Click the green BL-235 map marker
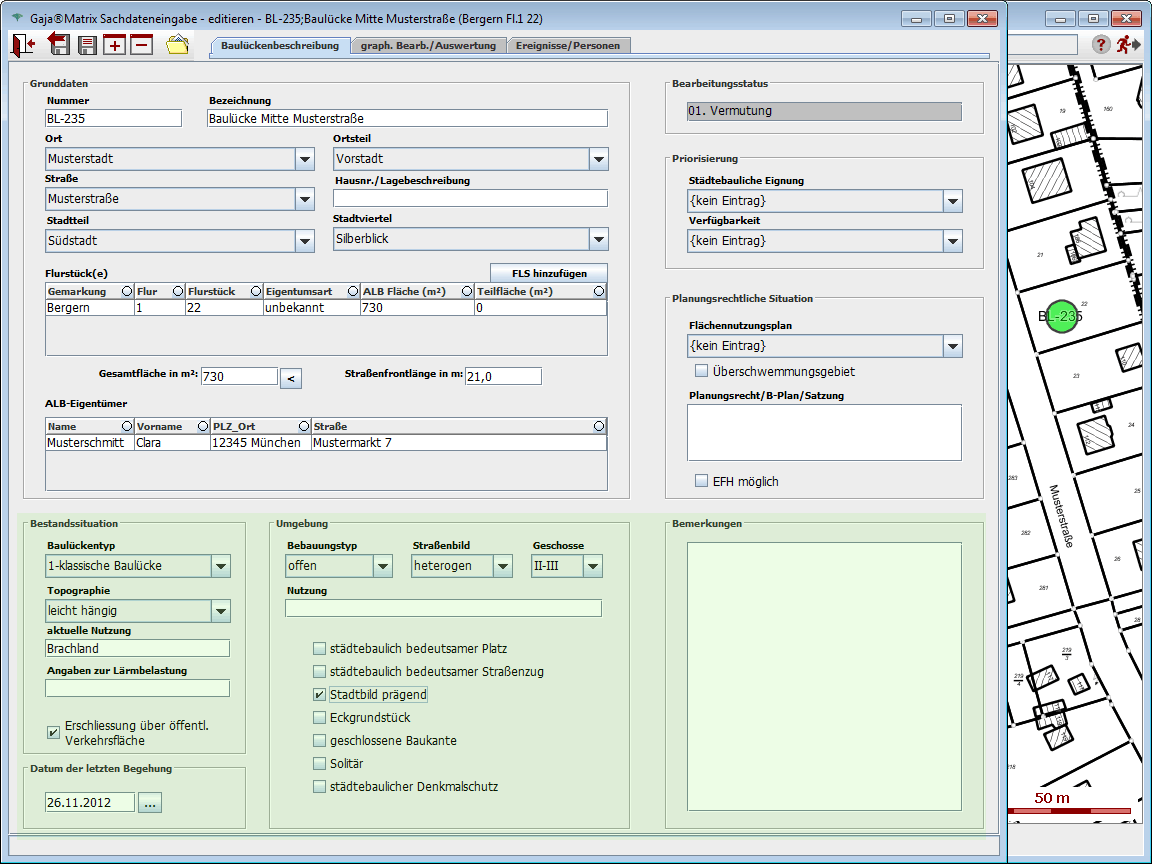The image size is (1152, 864). coord(1060,317)
